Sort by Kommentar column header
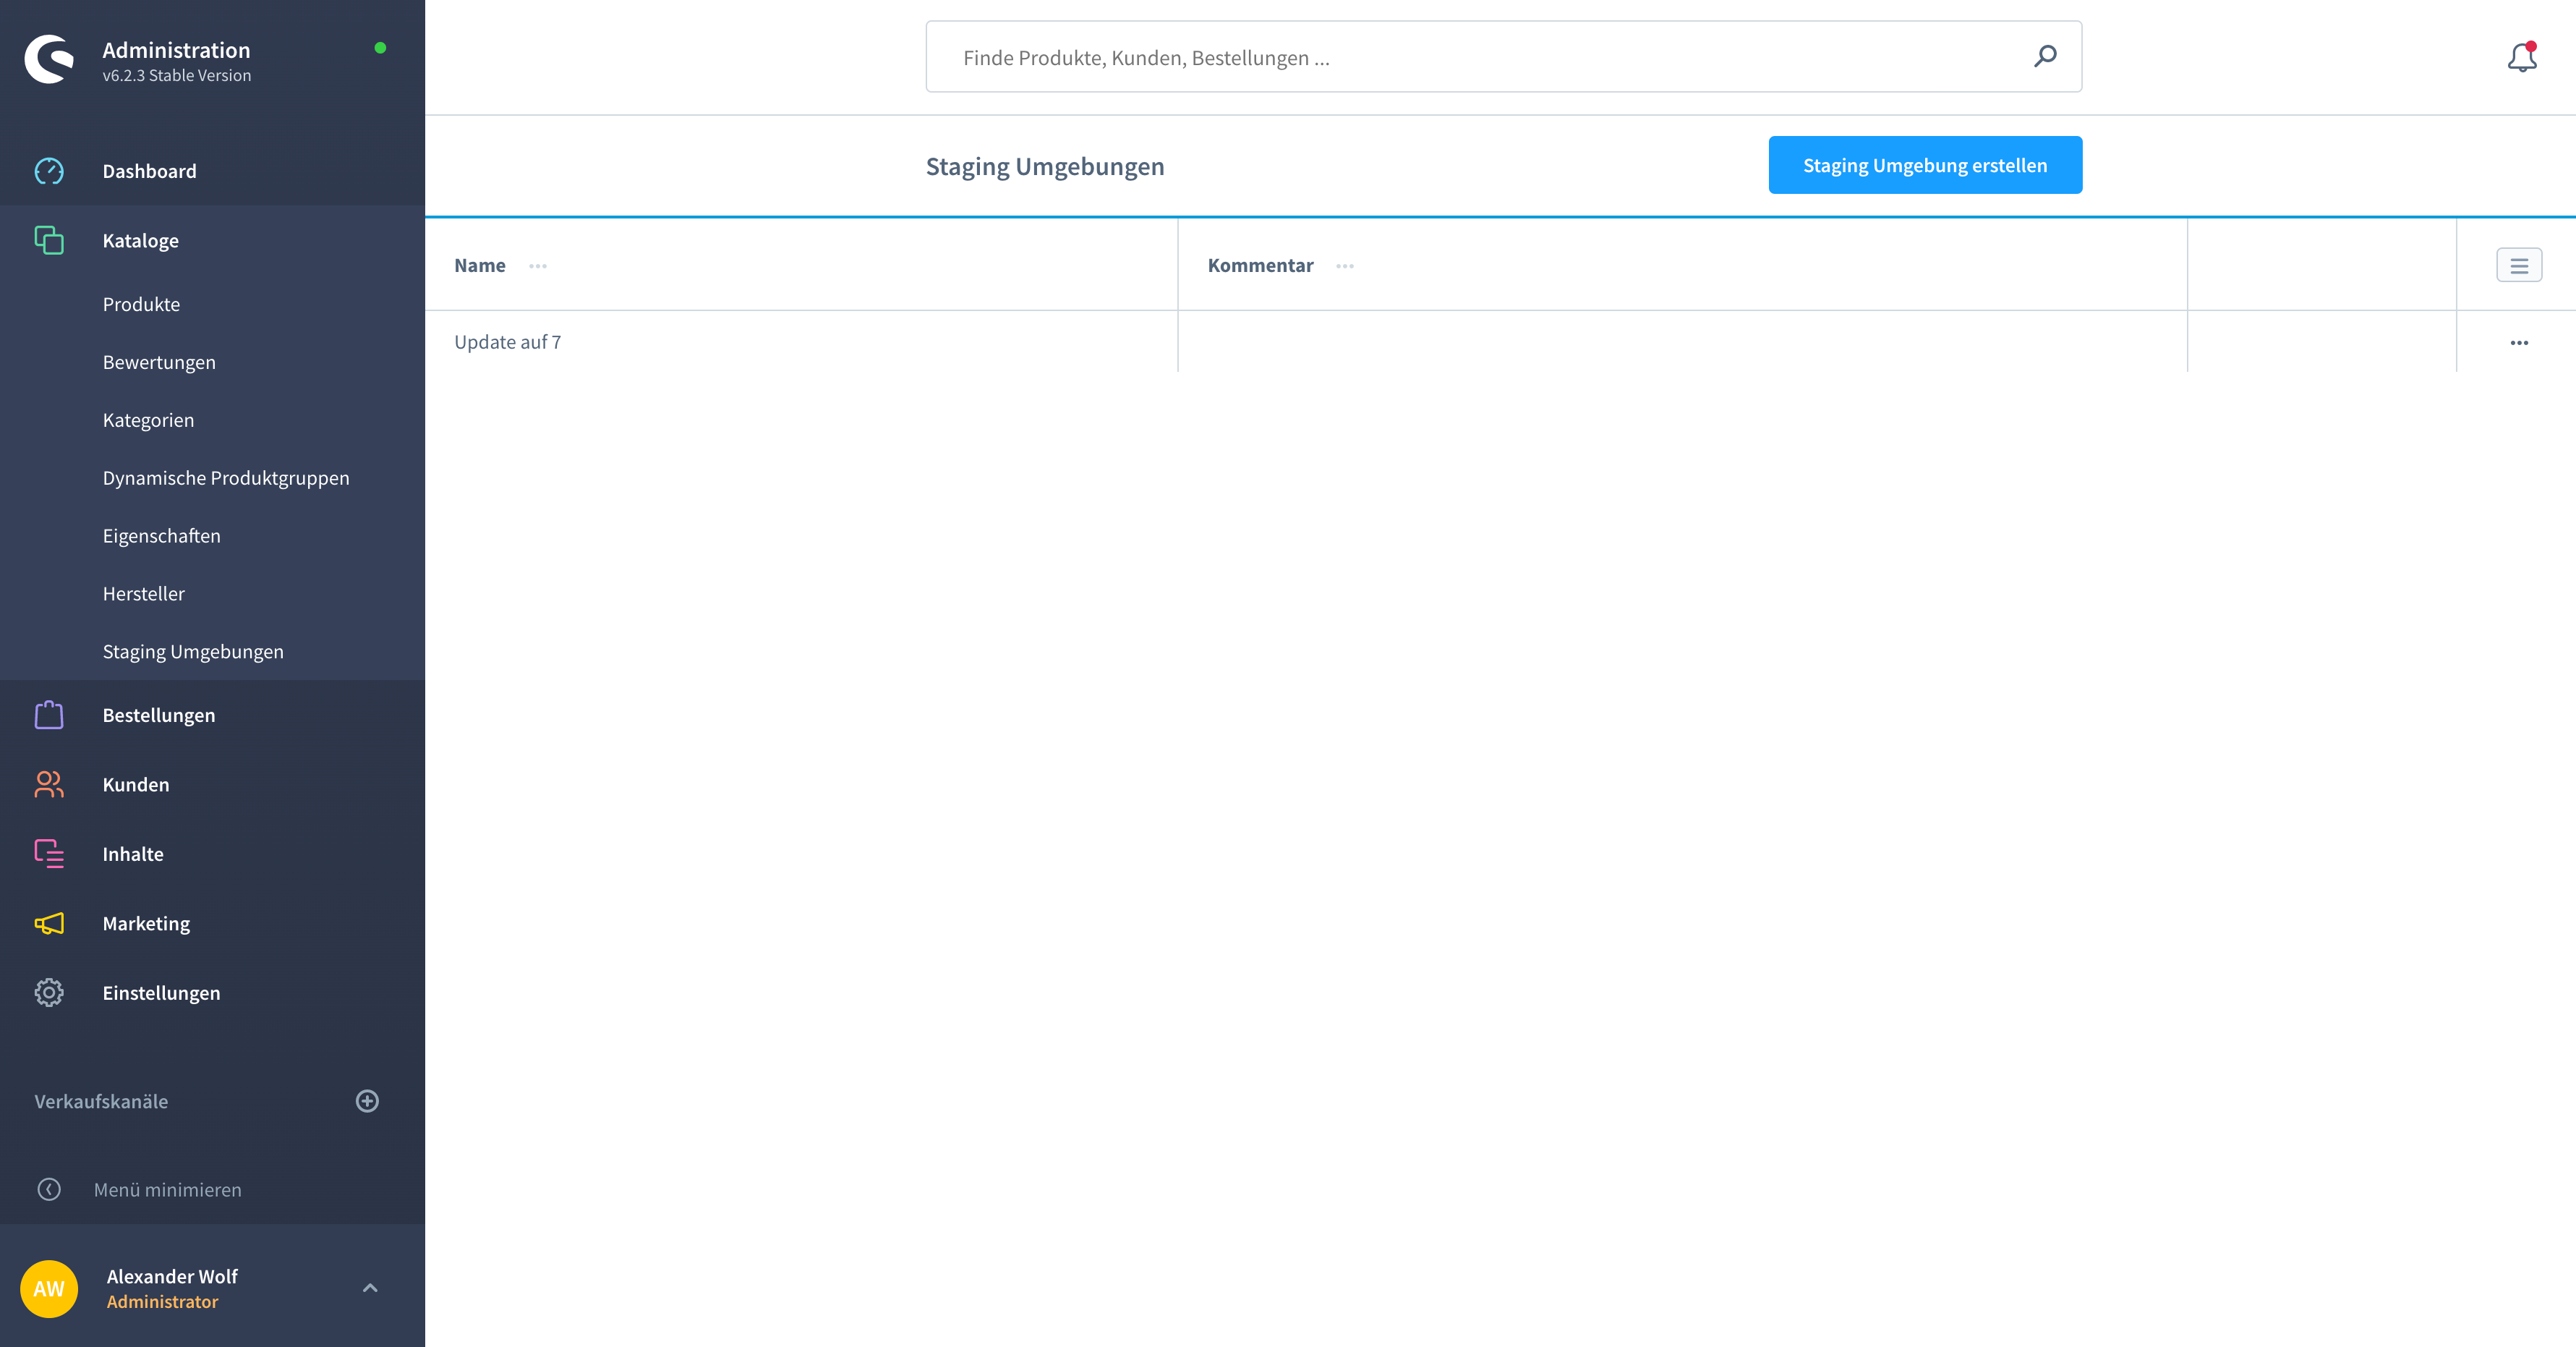2576x1347 pixels. pos(1260,265)
